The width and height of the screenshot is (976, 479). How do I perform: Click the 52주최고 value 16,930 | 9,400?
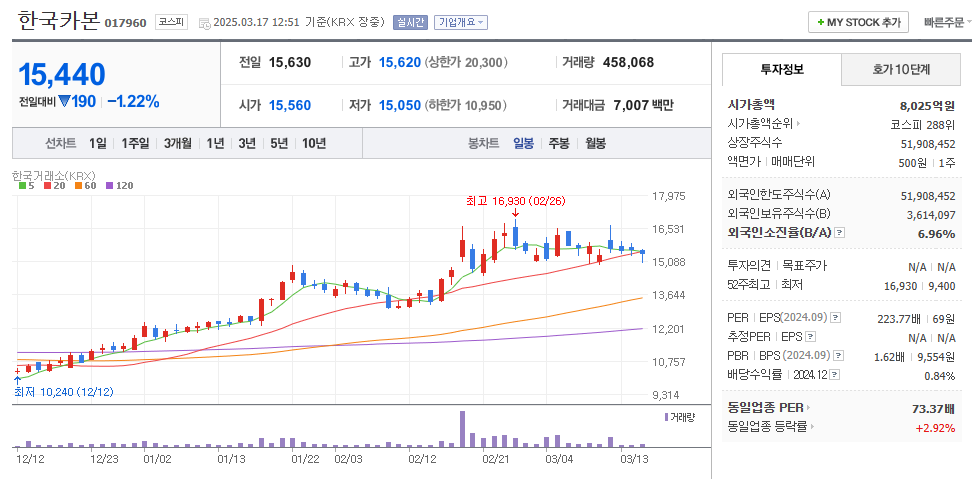click(x=919, y=285)
